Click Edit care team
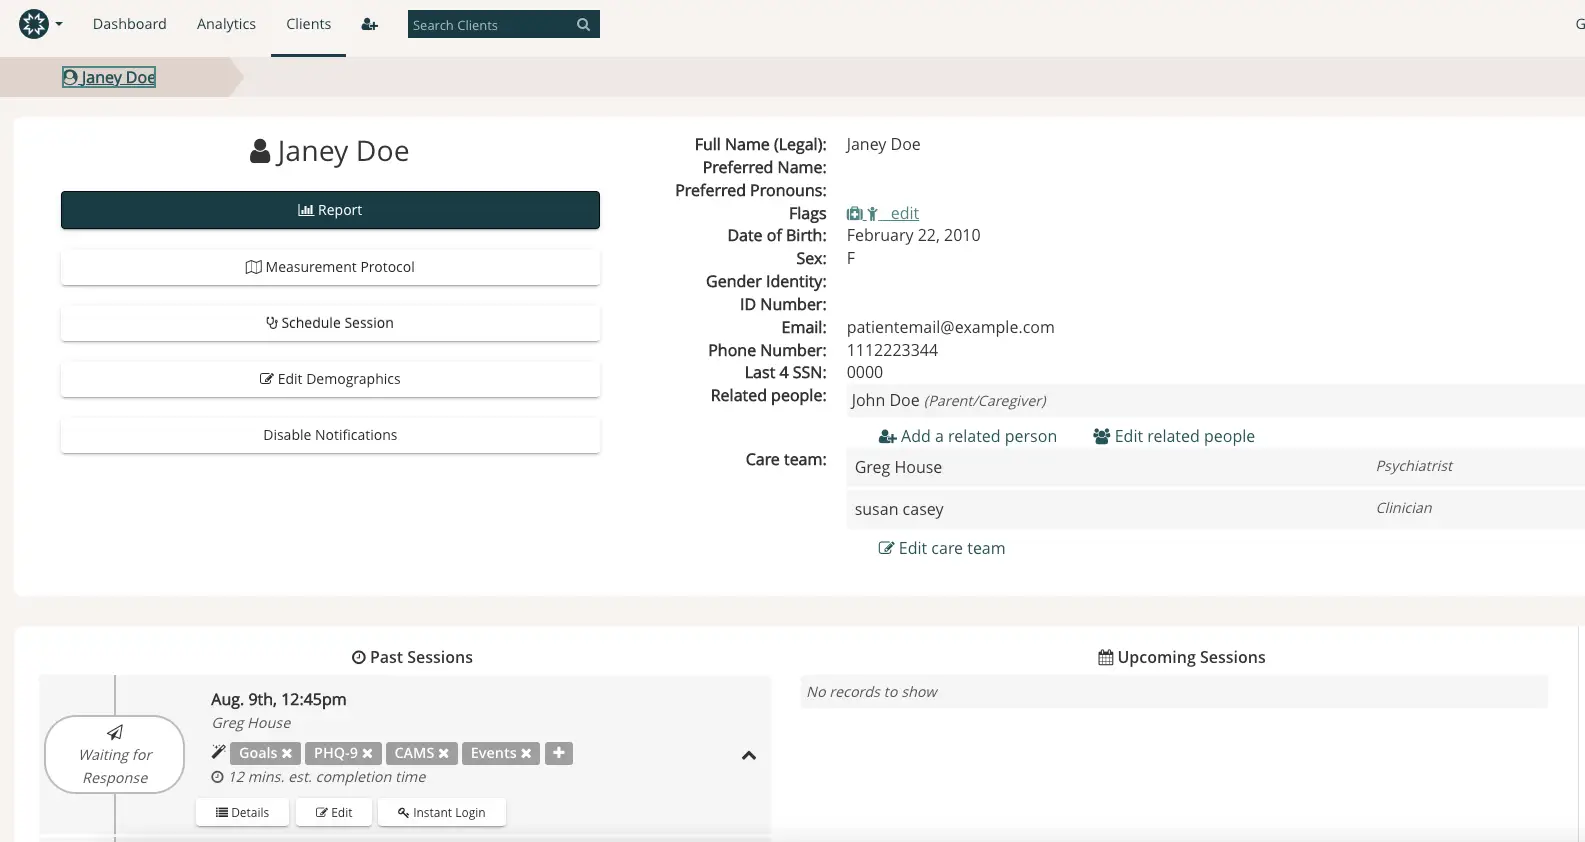 [x=942, y=548]
